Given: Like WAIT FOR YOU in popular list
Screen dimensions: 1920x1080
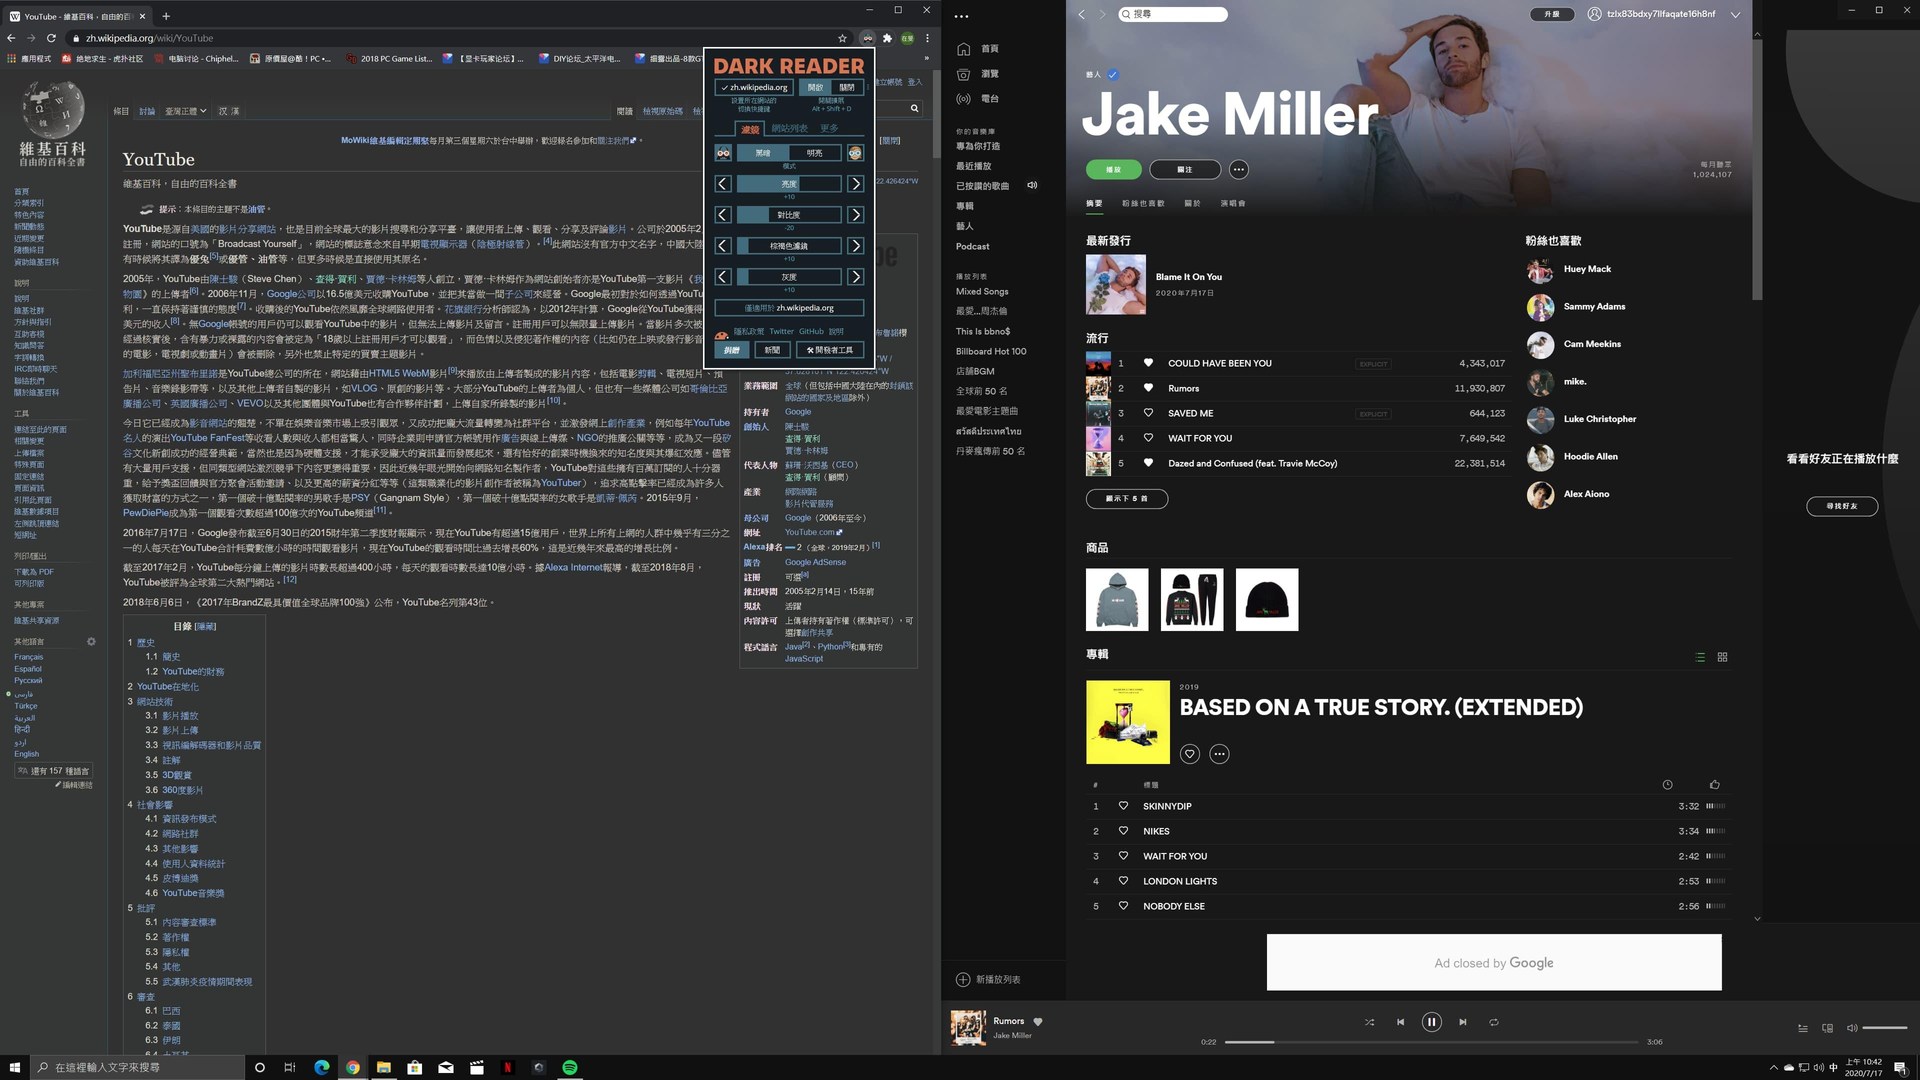Looking at the screenshot, I should pos(1148,438).
